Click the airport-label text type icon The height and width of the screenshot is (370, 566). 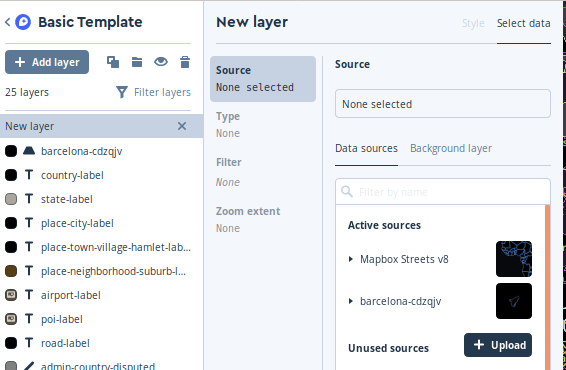coord(29,295)
